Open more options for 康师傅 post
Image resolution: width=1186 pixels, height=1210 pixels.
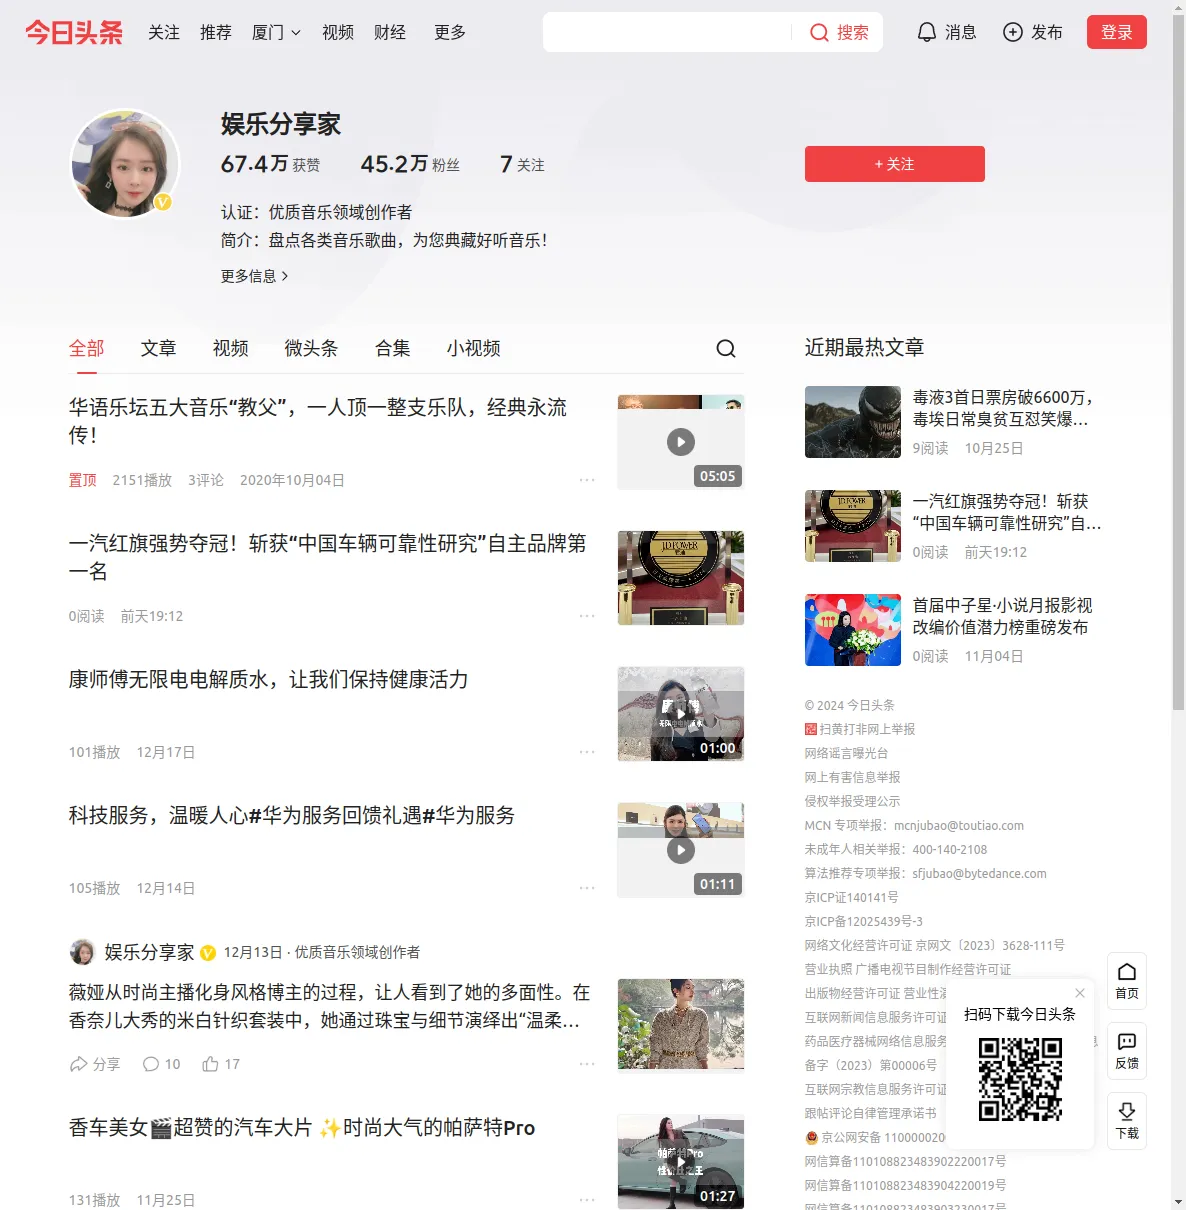click(587, 752)
